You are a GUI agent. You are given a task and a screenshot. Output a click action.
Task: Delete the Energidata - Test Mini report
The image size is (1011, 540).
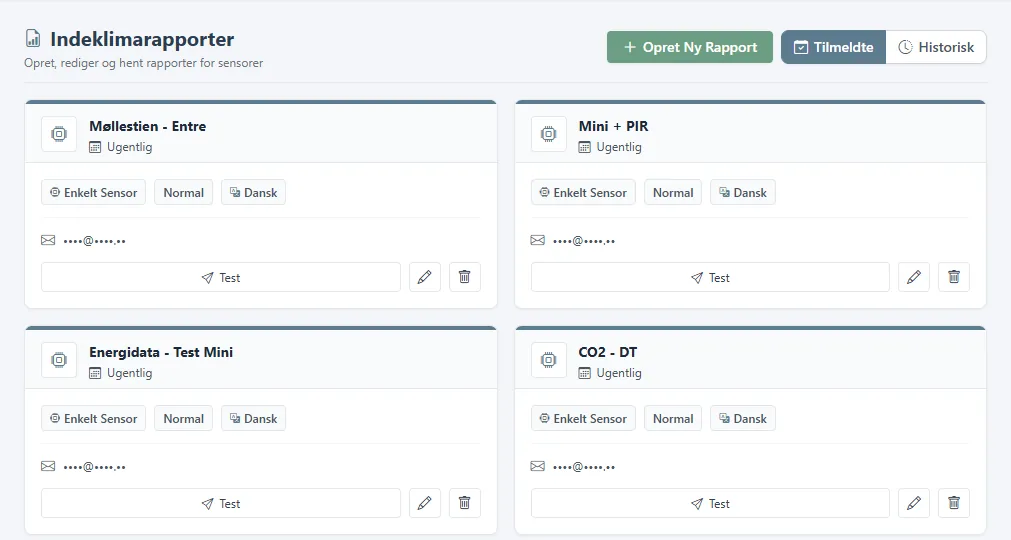click(x=464, y=503)
